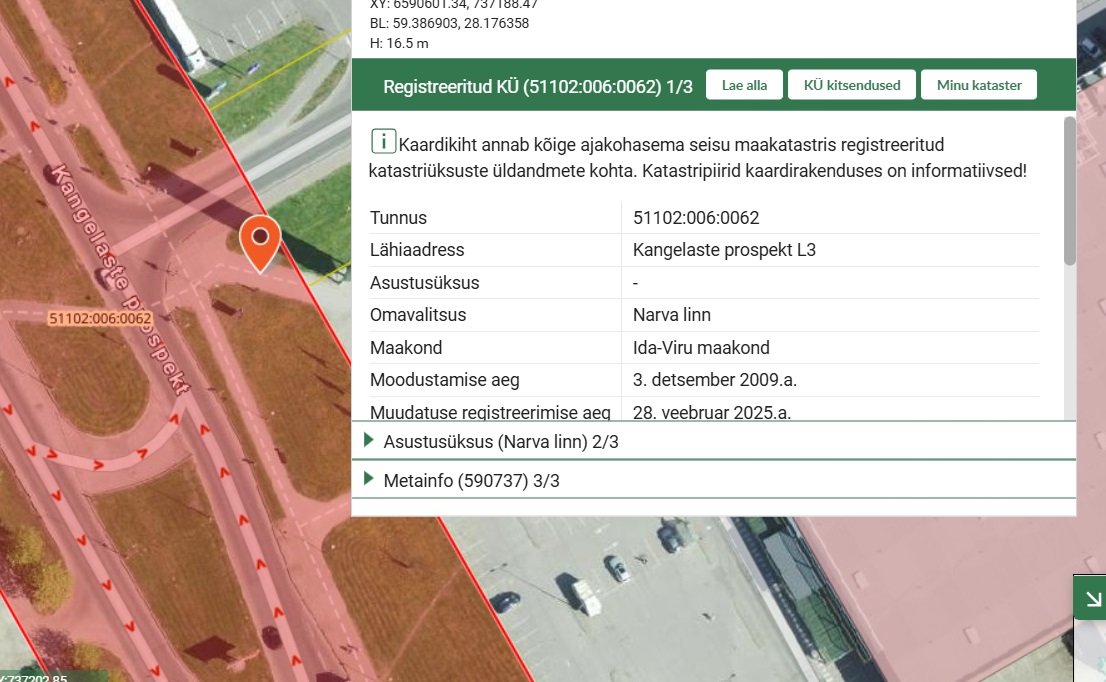This screenshot has height=682, width=1106.
Task: Click the info panel's vertical scrollbar thumb
Action: click(1069, 190)
